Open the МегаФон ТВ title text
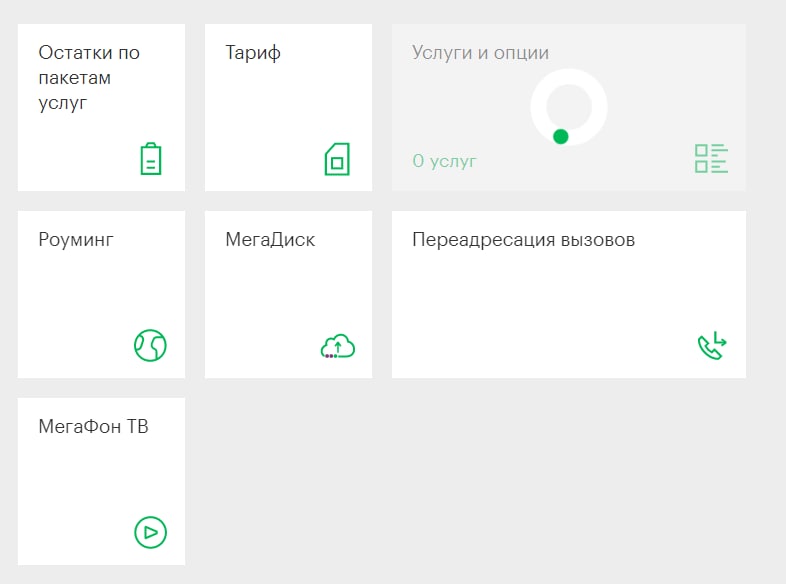786x584 pixels. tap(93, 427)
